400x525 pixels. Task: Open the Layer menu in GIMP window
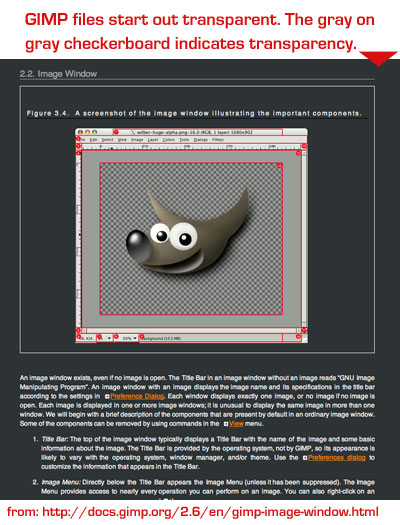[153, 140]
